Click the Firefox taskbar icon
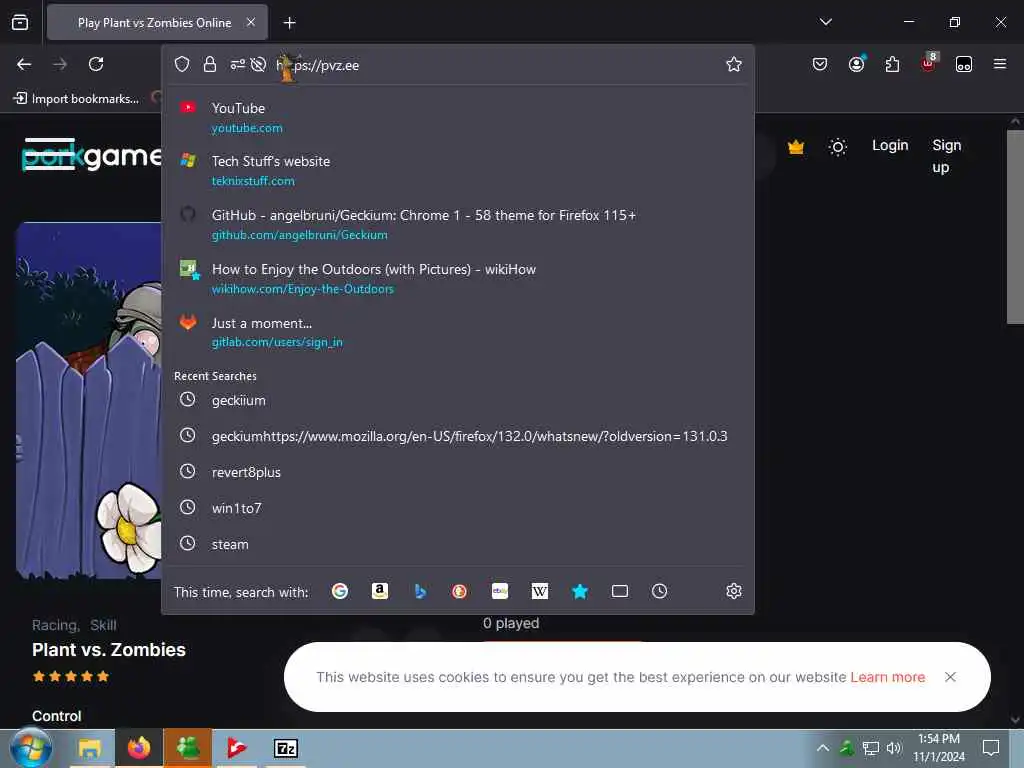Image resolution: width=1024 pixels, height=768 pixels. pos(138,748)
